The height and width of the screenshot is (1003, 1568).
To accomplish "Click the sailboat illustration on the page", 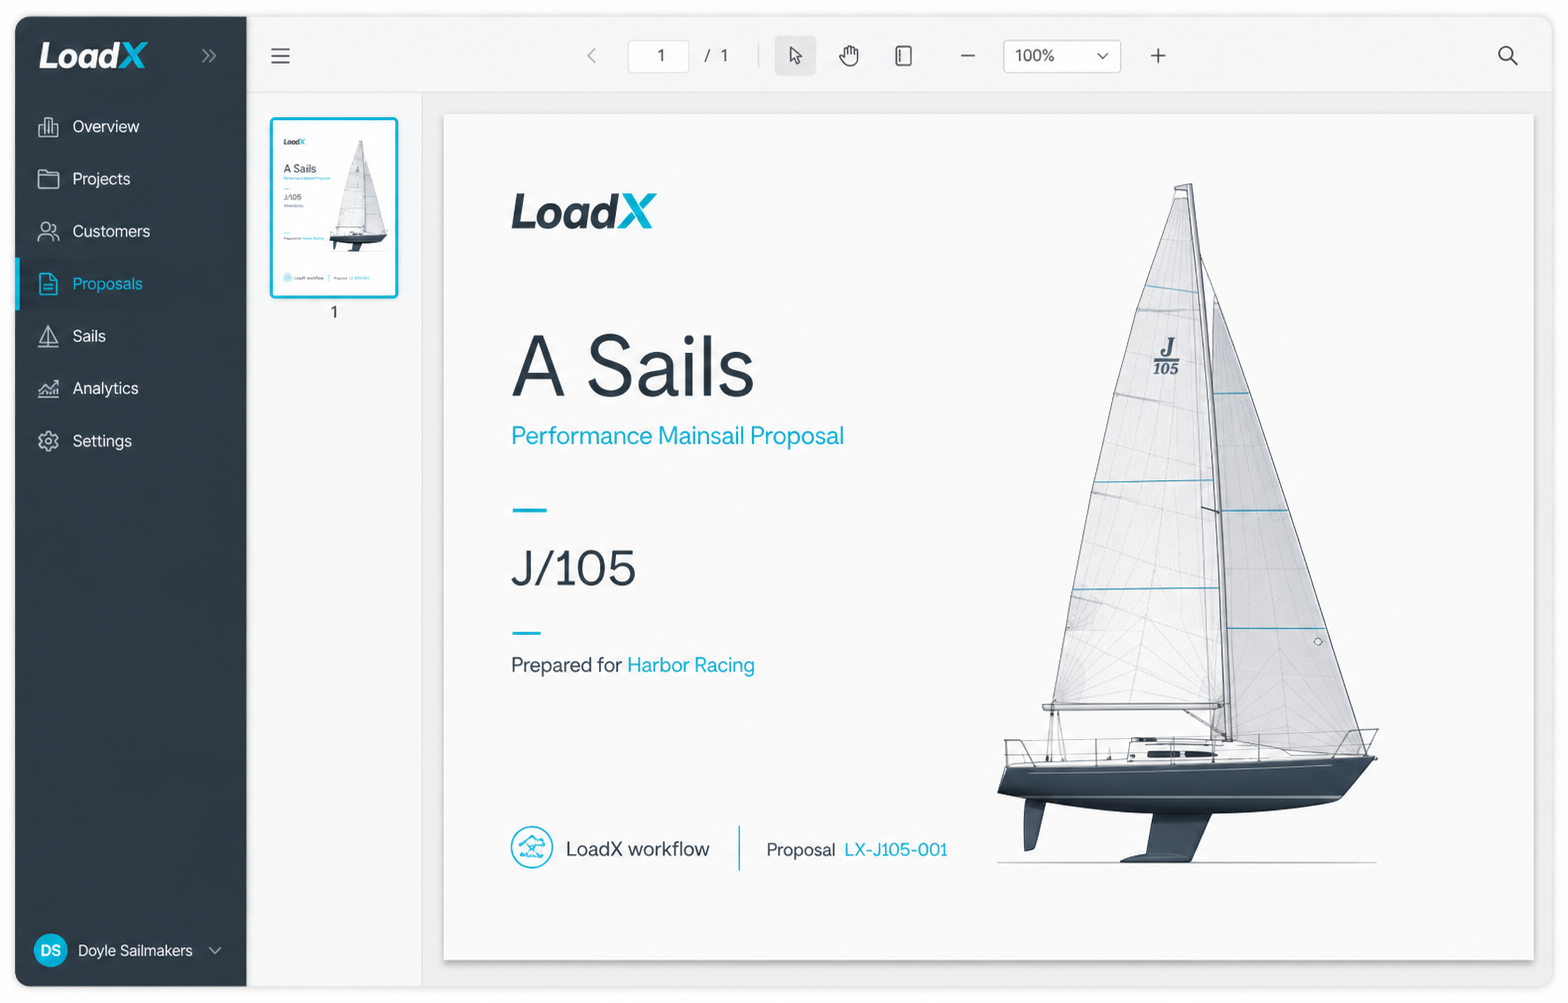I will [x=1188, y=522].
